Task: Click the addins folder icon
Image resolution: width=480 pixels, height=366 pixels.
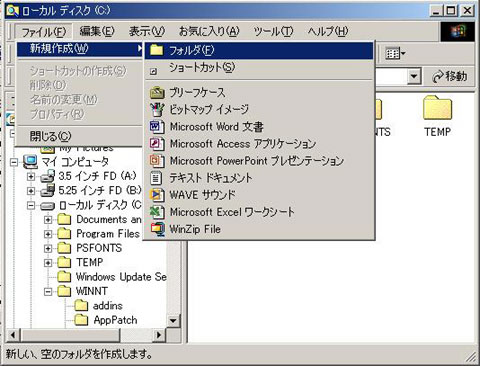Action: pos(81,306)
